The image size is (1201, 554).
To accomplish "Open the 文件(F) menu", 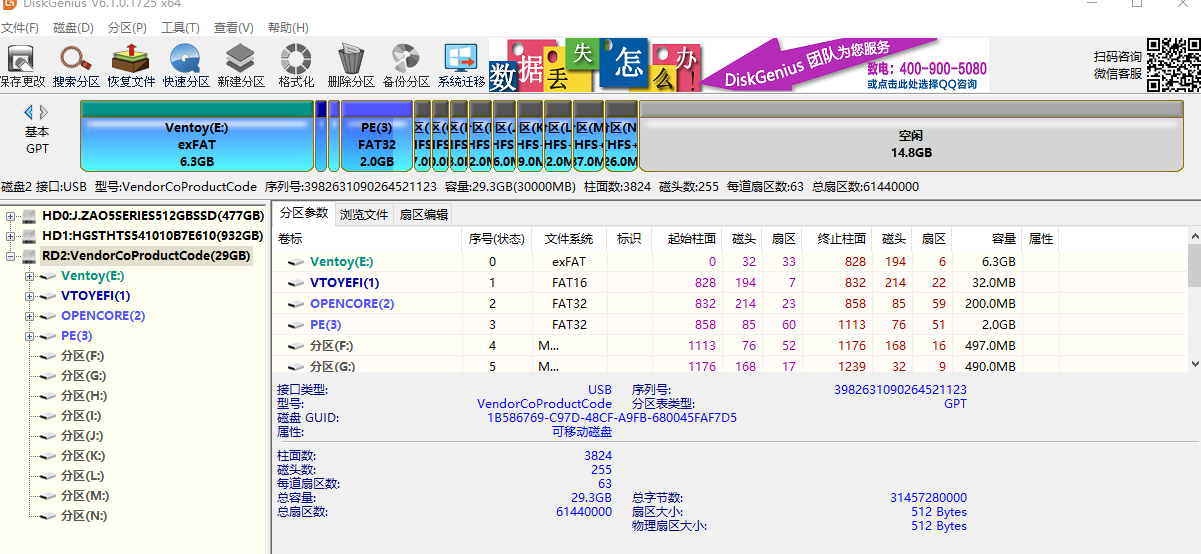I will [20, 28].
